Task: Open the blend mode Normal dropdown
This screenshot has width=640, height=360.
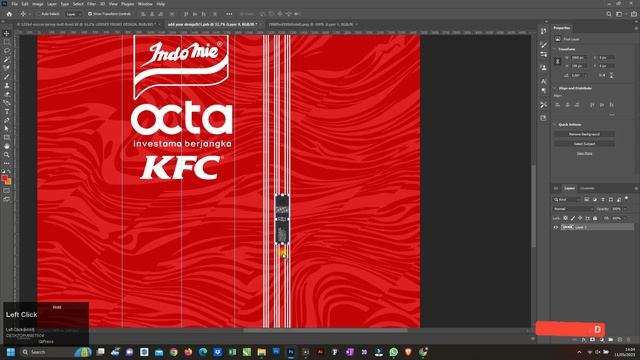Action: point(573,209)
